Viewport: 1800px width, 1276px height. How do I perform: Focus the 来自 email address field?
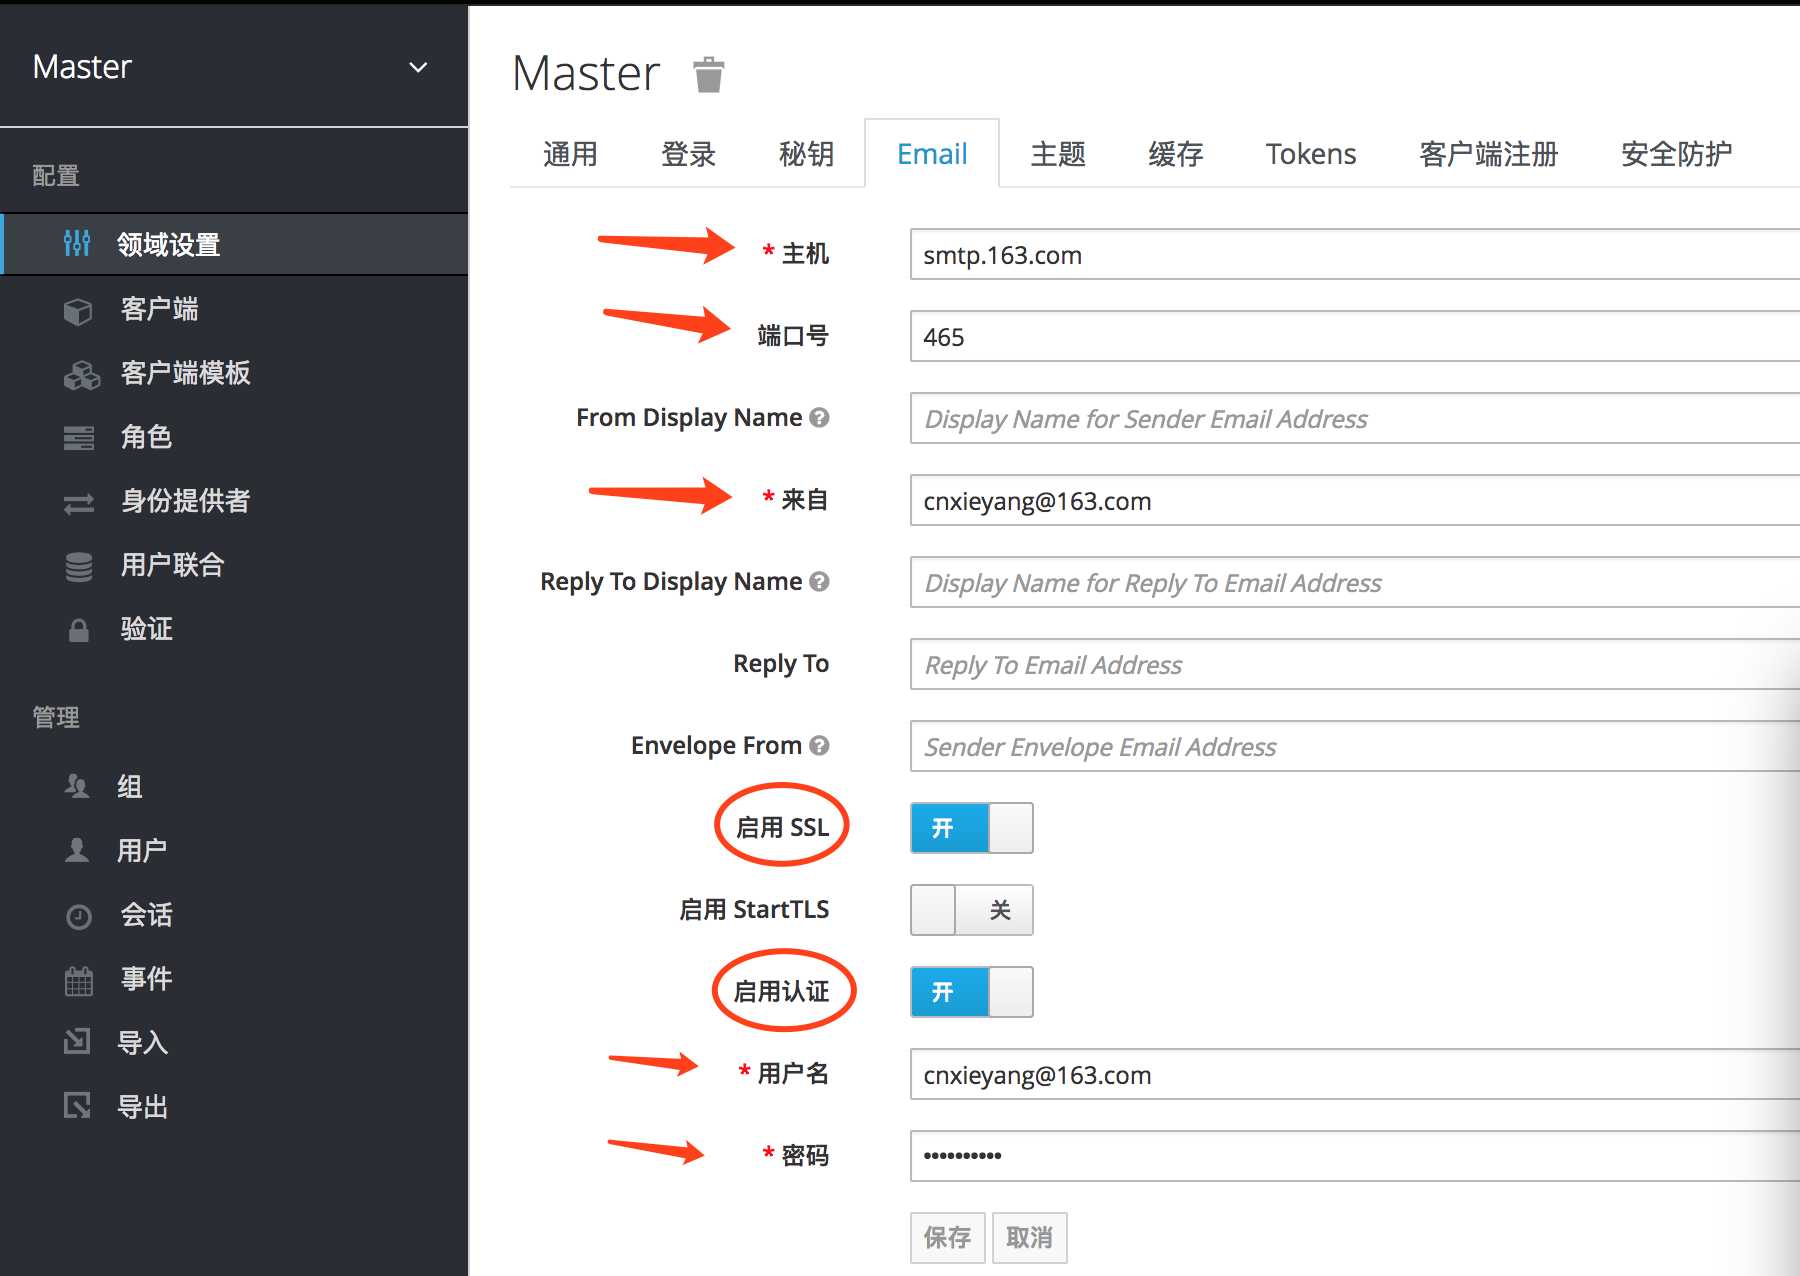pos(1355,501)
